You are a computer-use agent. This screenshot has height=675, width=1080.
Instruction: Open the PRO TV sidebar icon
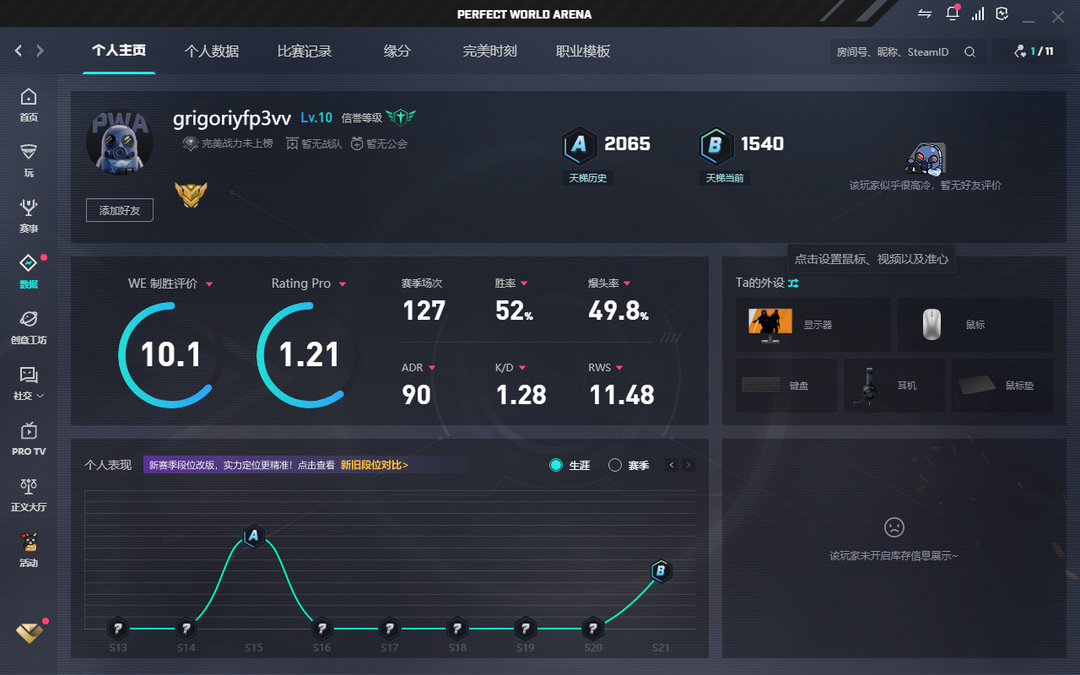click(x=28, y=432)
